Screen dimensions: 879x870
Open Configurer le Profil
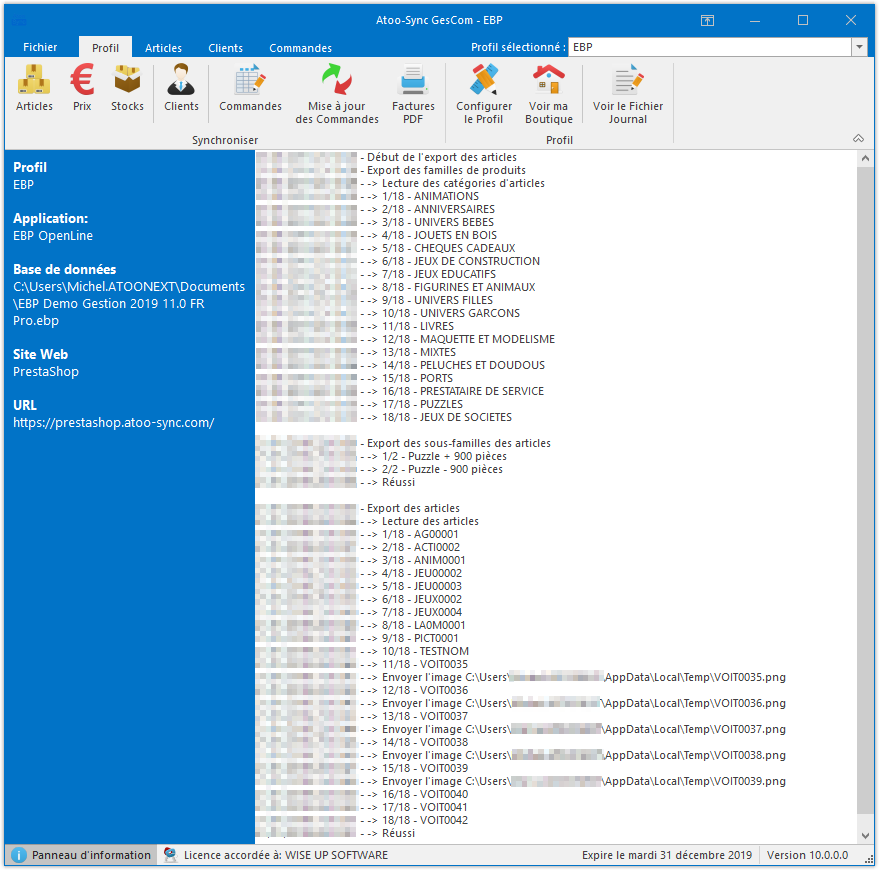click(x=484, y=95)
